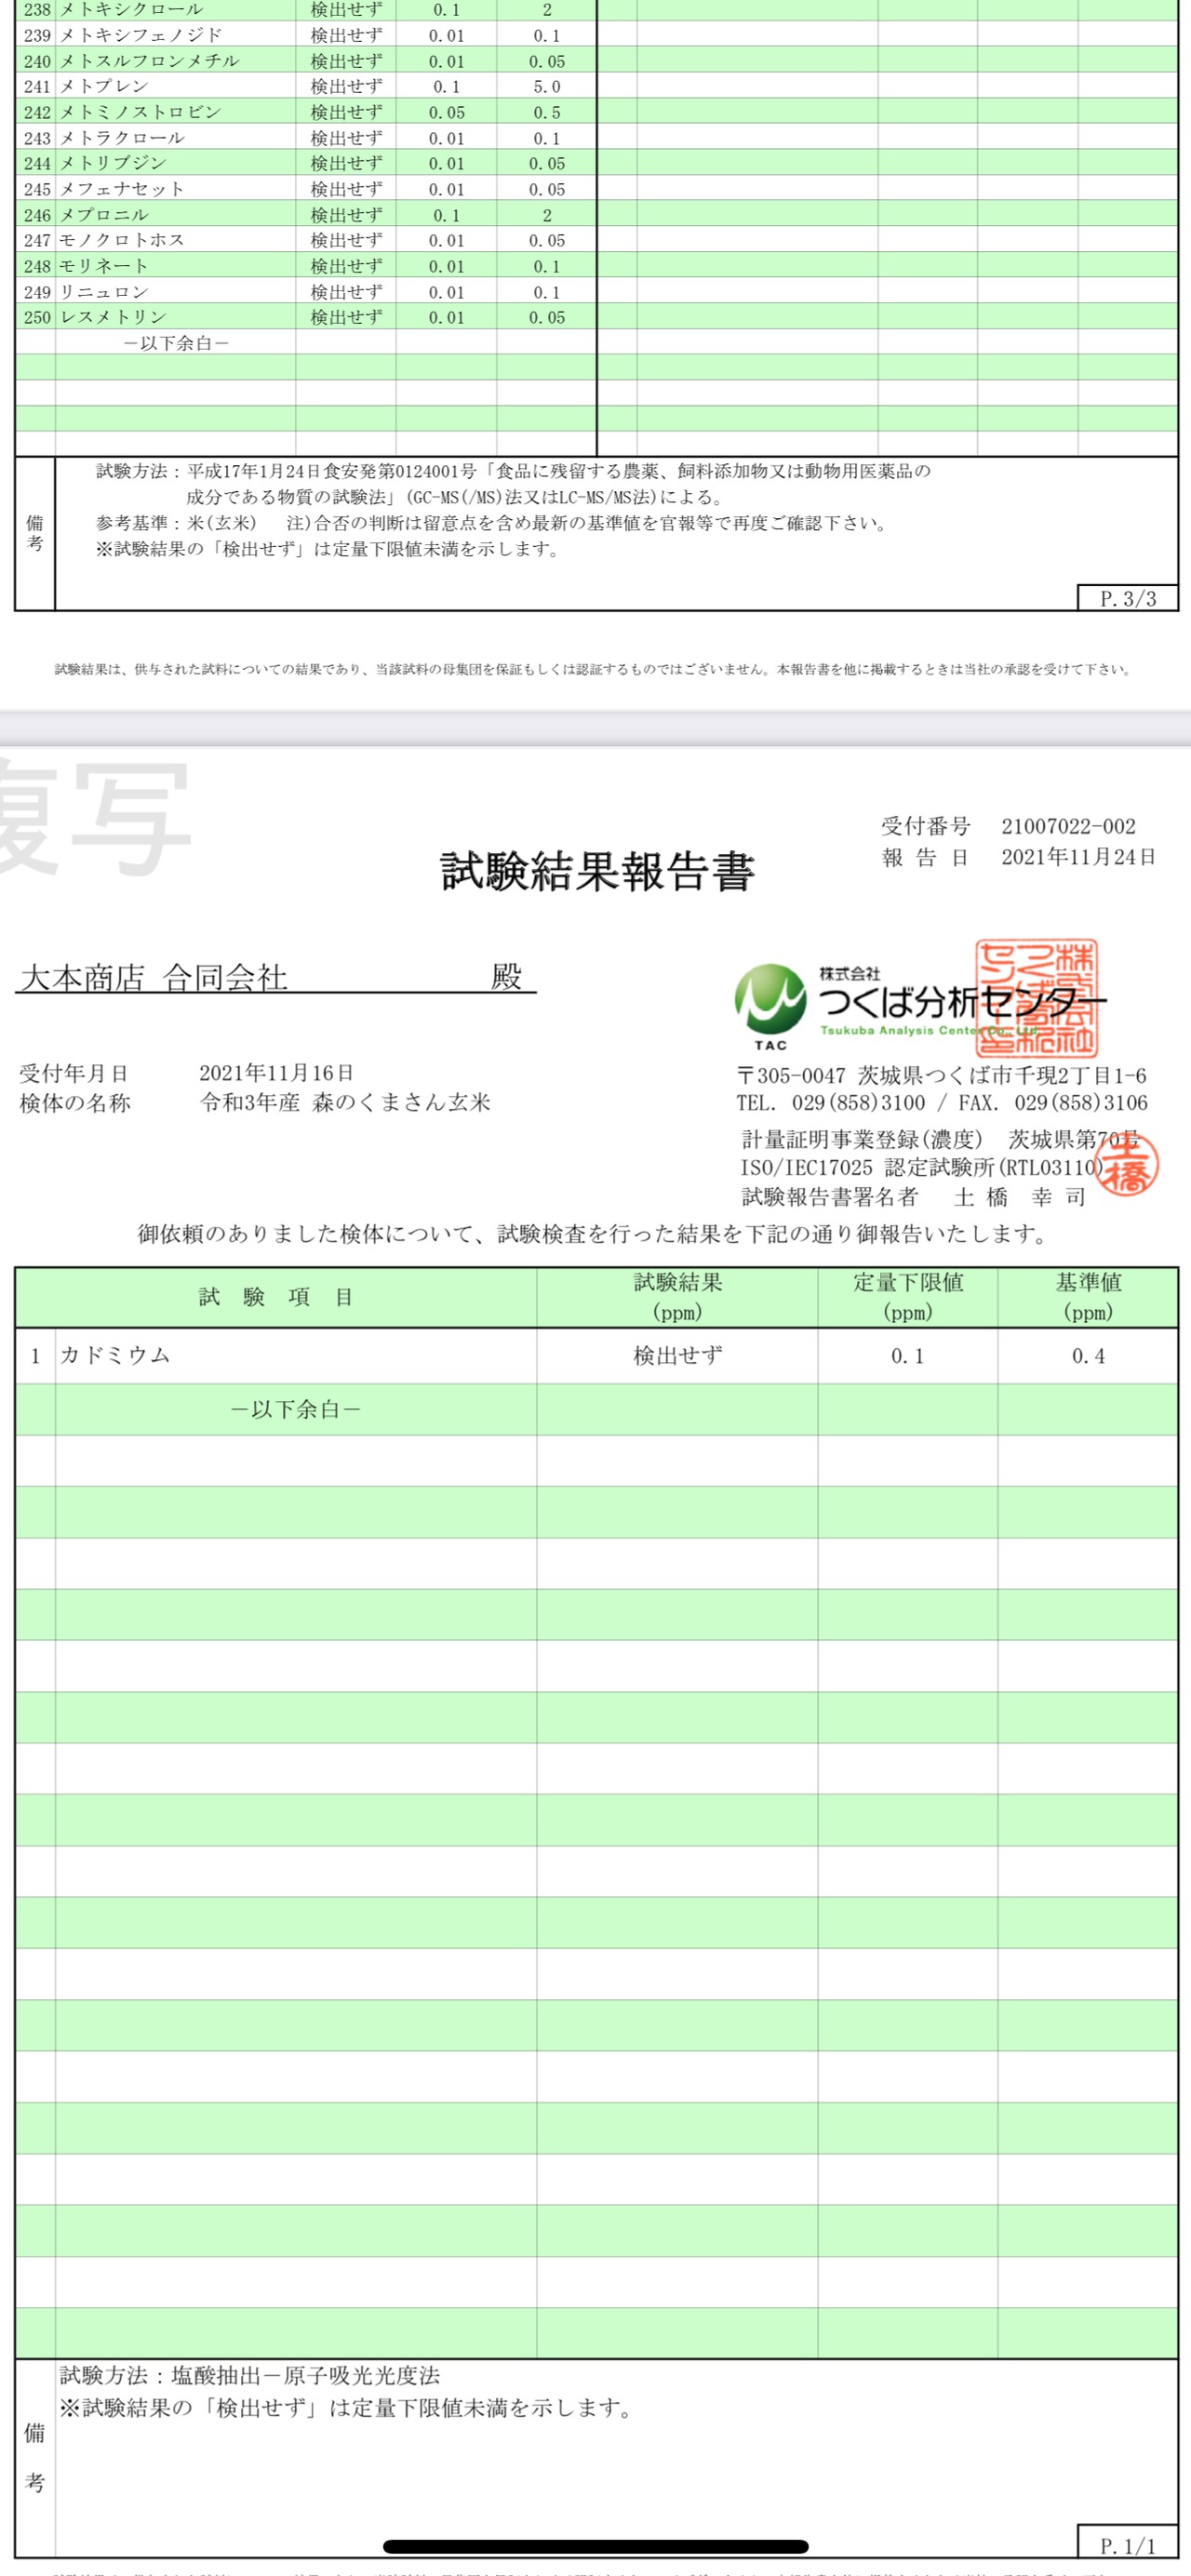This screenshot has height=2576, width=1191.
Task: Select 試験方法：平成17年1月24日食安発 note line
Action: coord(514,471)
